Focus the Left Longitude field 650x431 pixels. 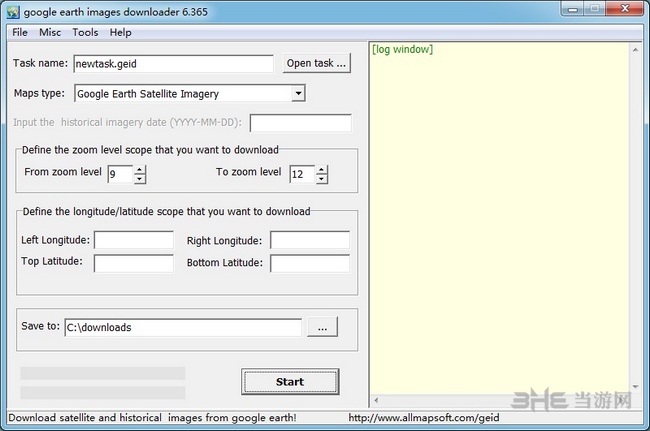click(x=134, y=240)
